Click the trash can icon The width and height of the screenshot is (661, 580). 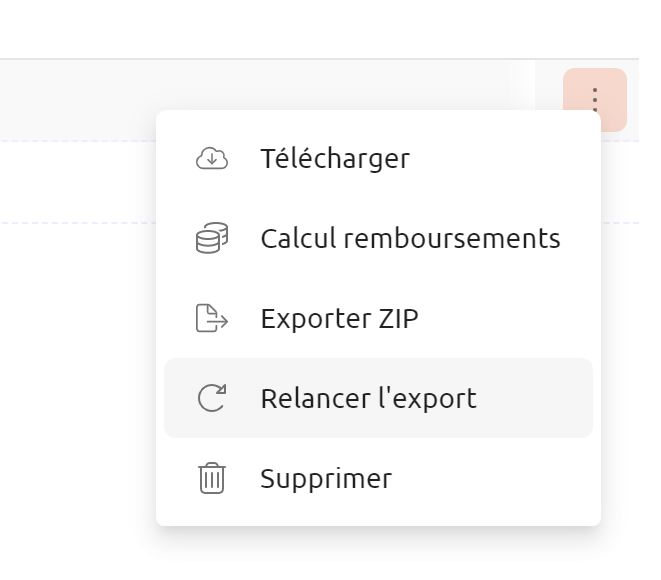click(x=212, y=478)
